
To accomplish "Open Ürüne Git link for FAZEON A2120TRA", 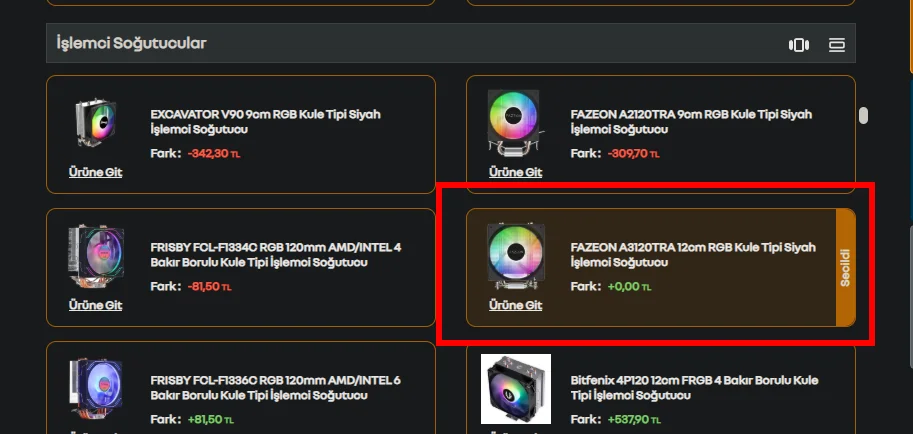I will 515,172.
